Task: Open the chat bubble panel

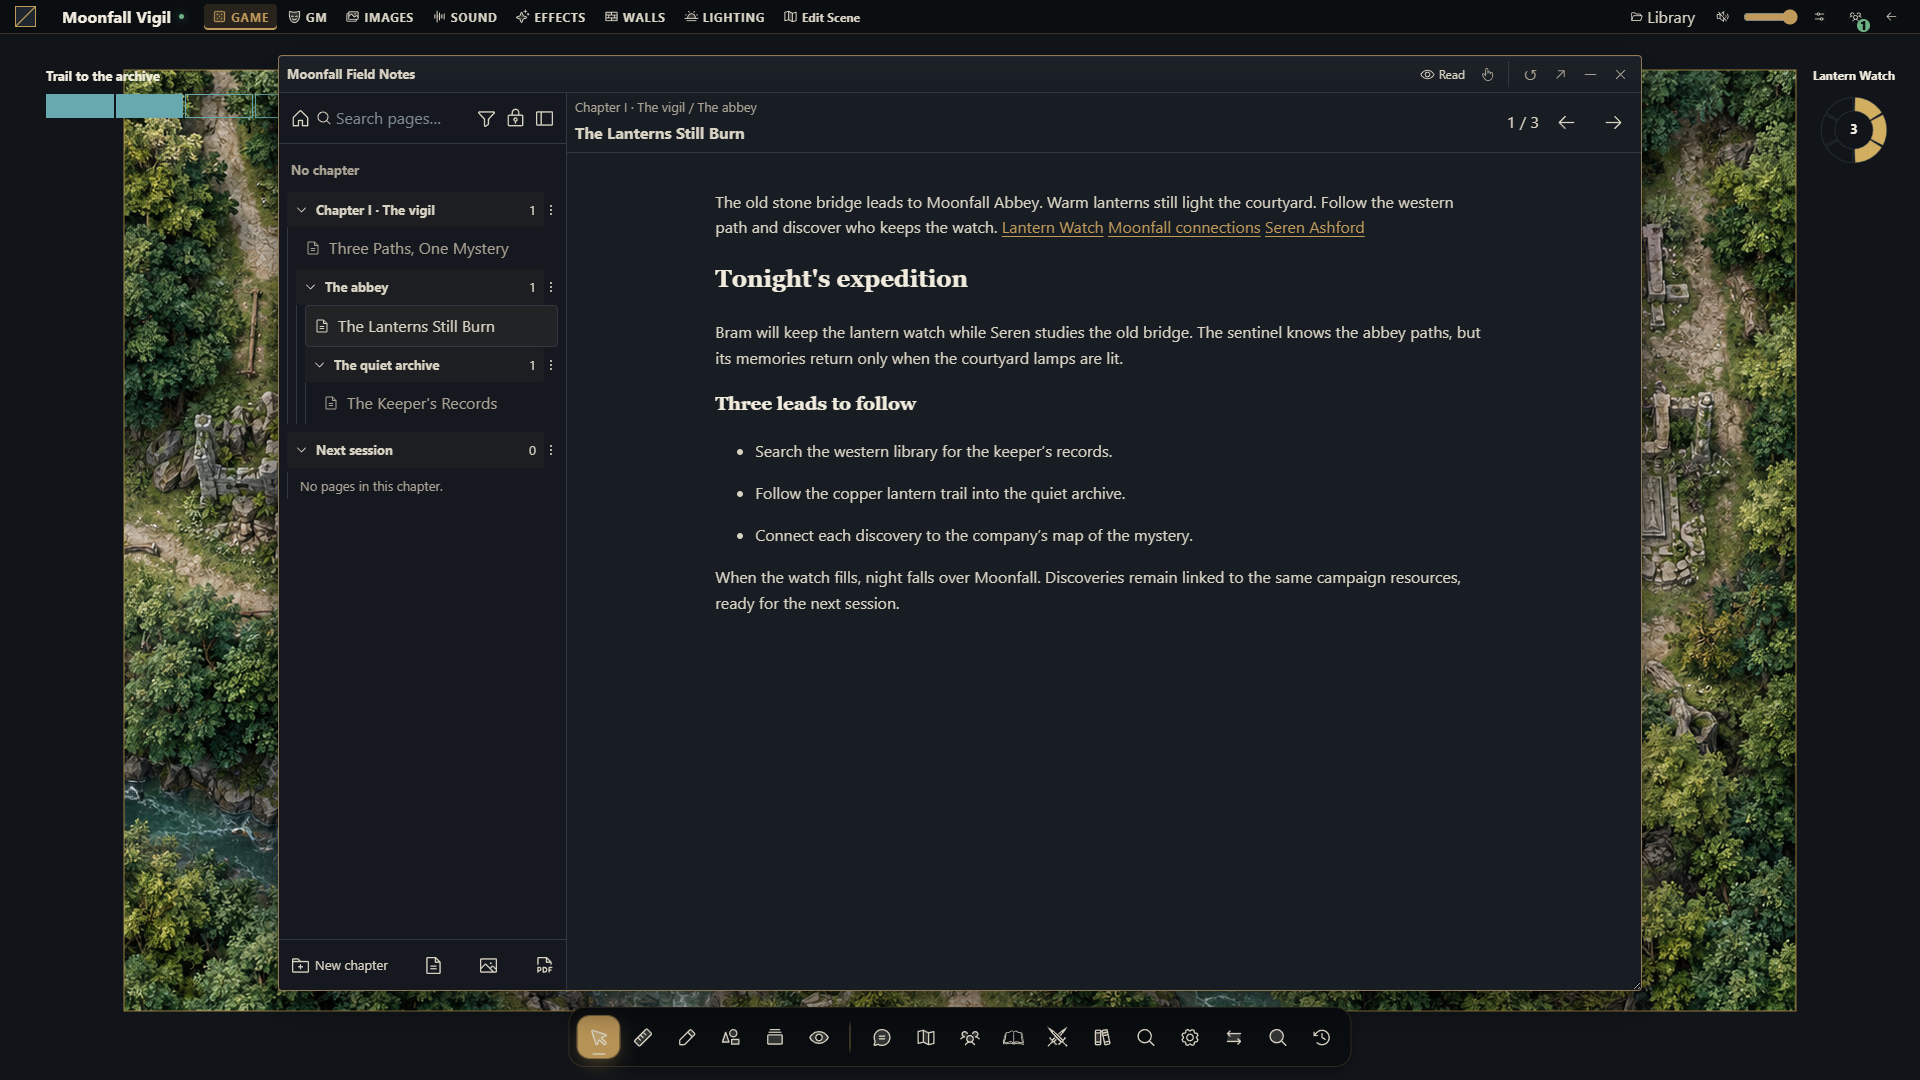Action: pos(882,1037)
